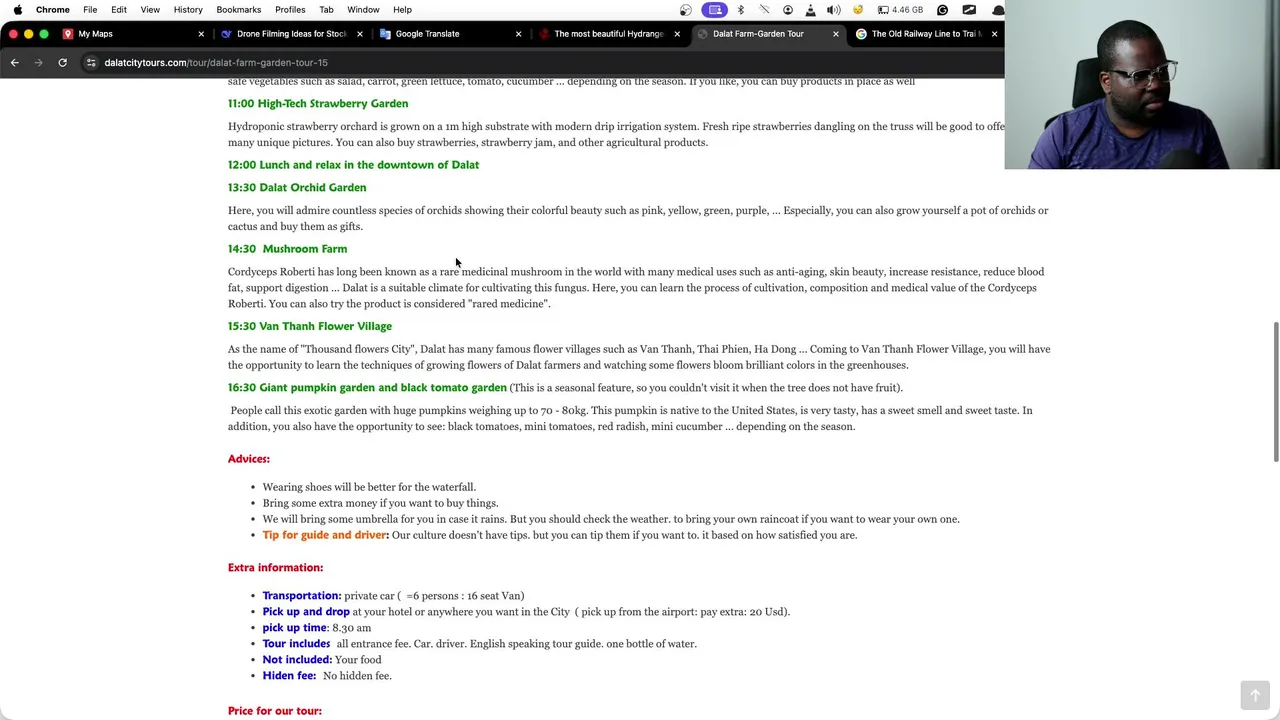Click the 'Tour includes' label
Screen dimensions: 1280x720
tap(296, 644)
